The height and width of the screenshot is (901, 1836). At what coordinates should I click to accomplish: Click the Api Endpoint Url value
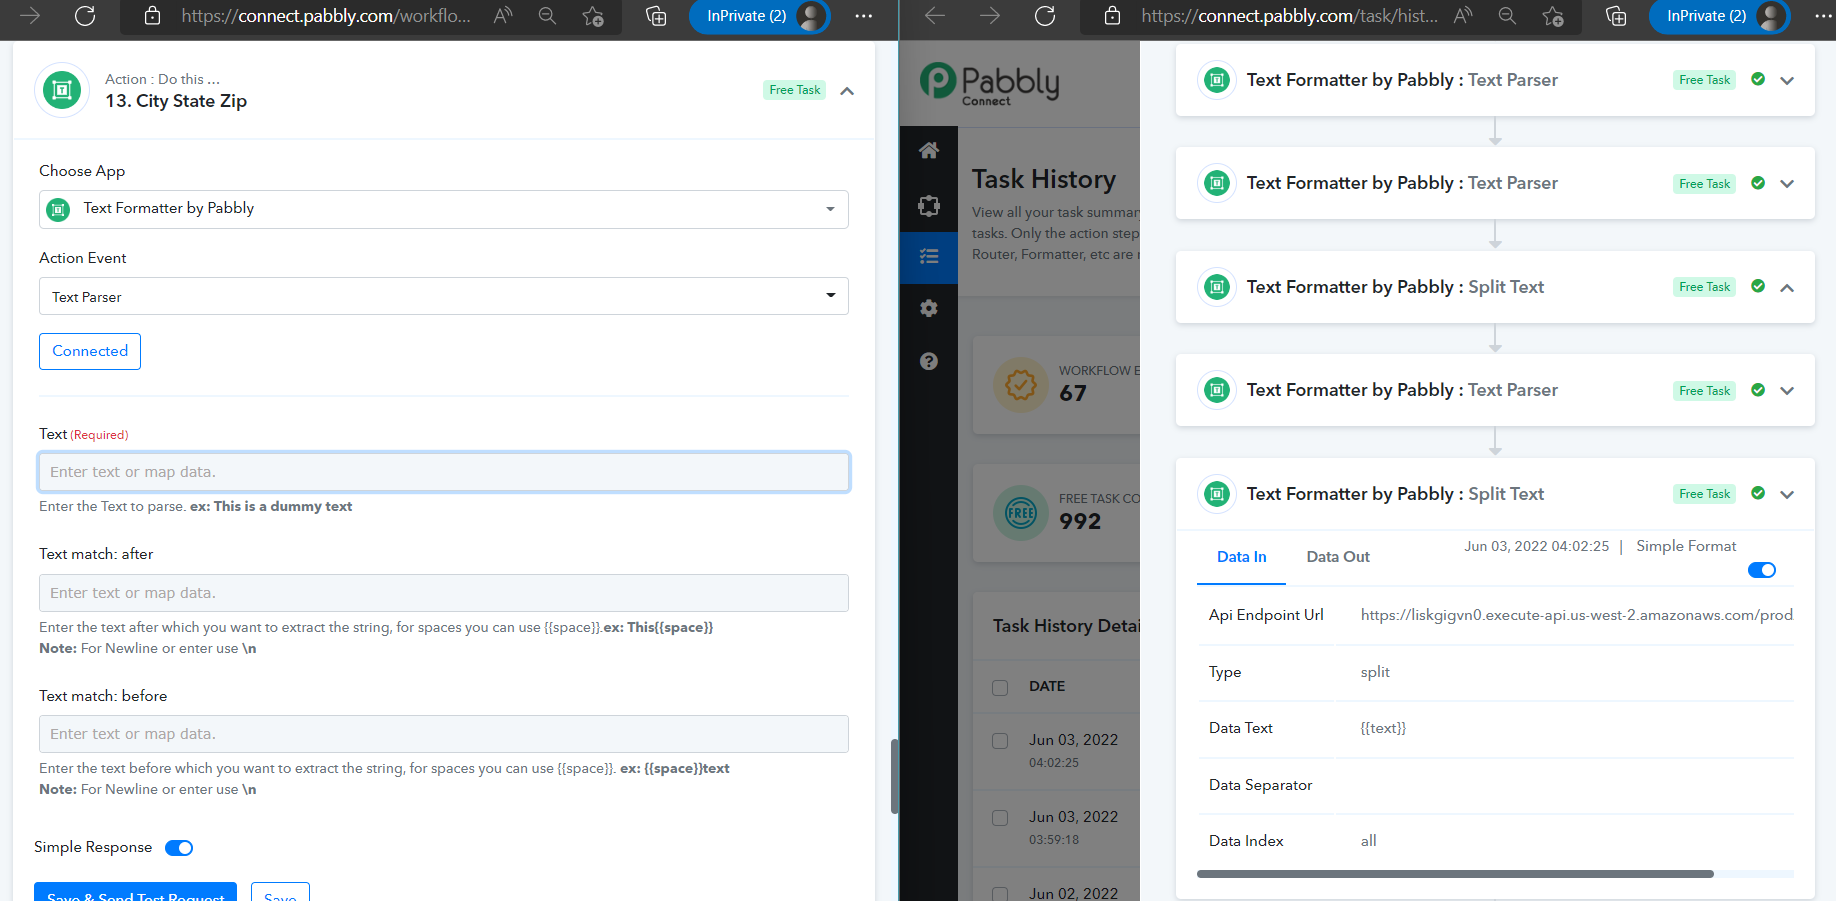click(1577, 615)
